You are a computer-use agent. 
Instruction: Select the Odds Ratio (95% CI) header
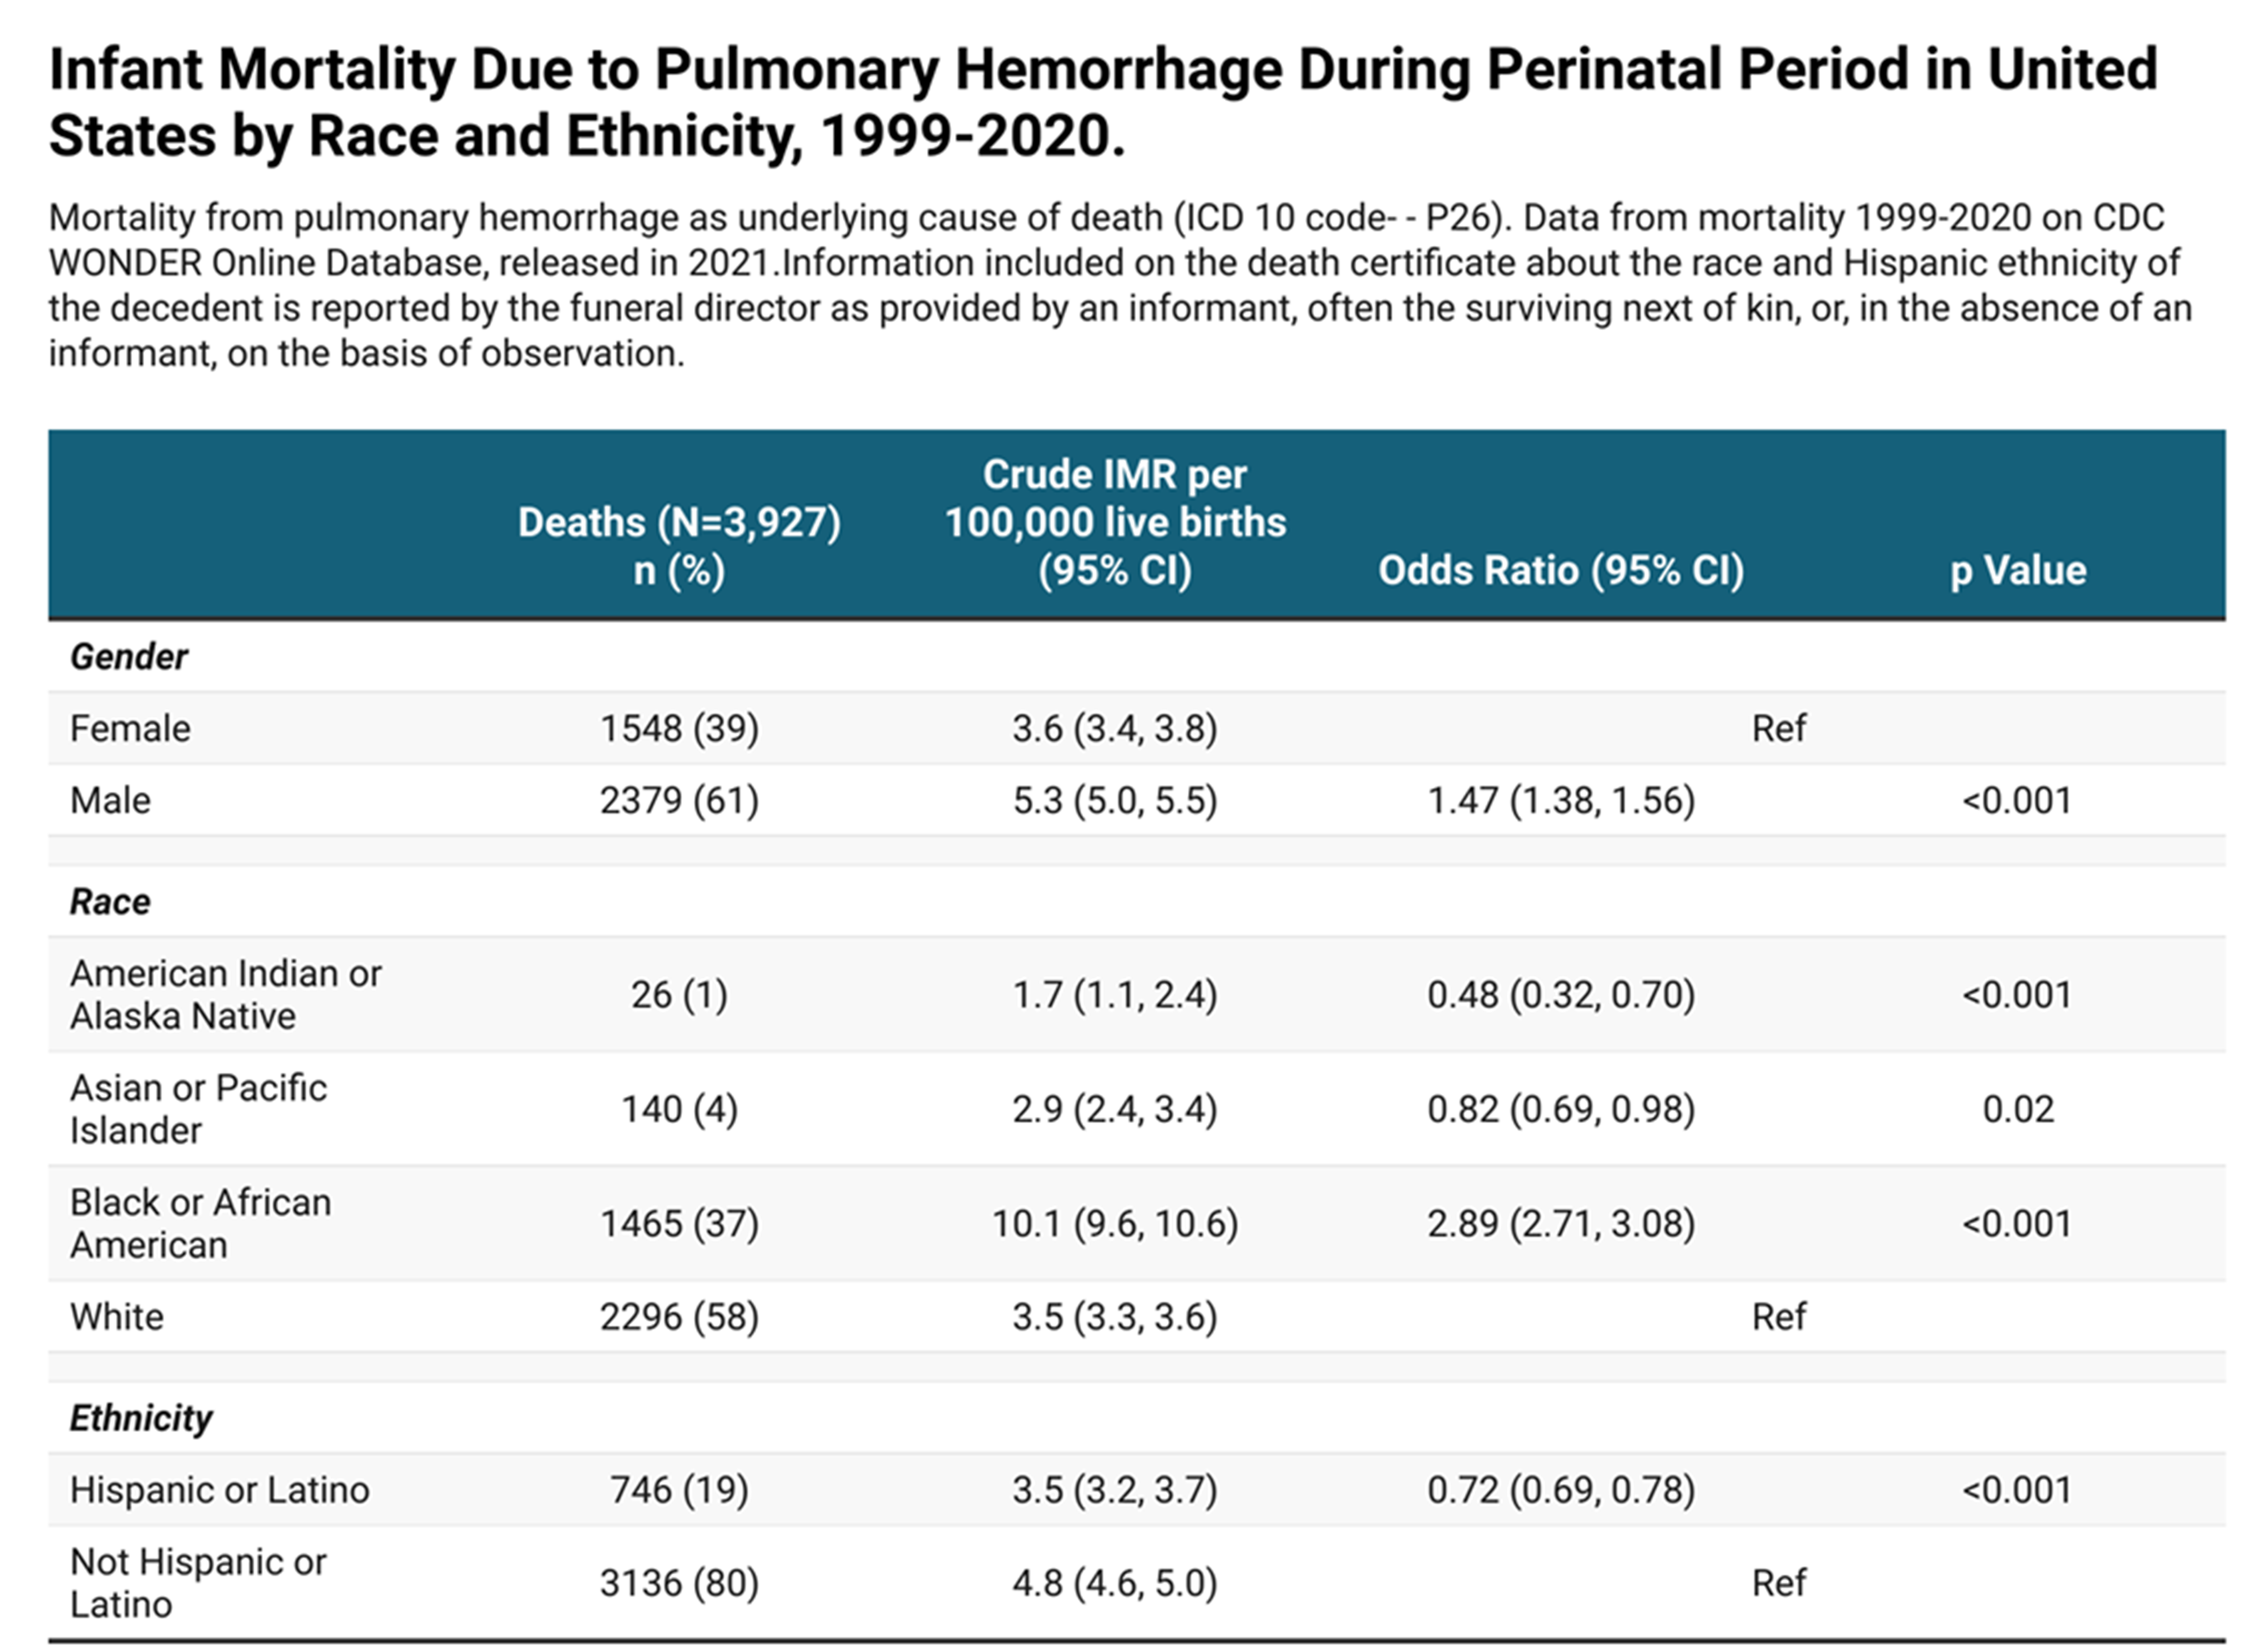tap(1561, 570)
